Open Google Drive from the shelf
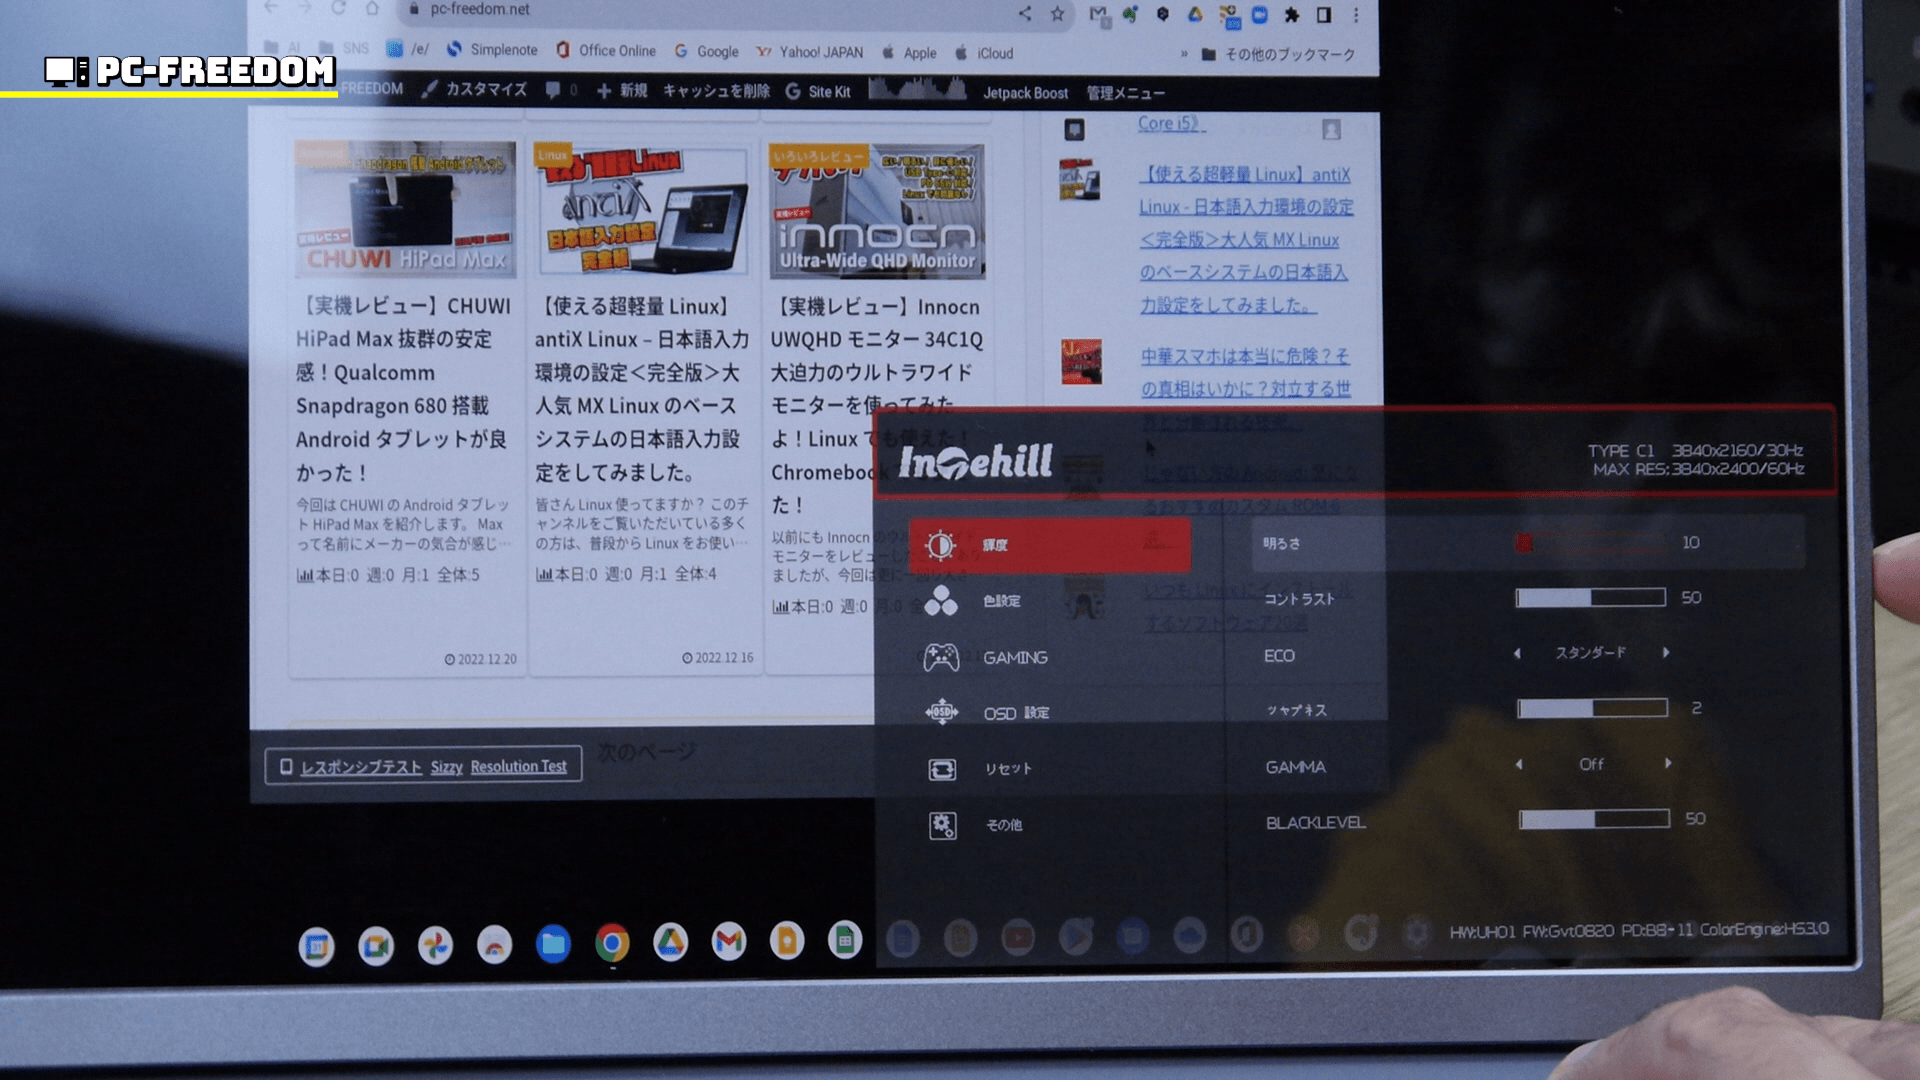1920x1080 pixels. (670, 942)
